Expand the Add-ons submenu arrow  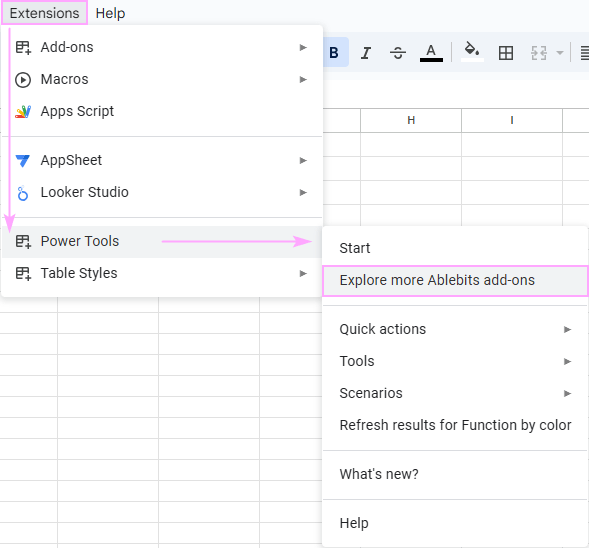click(x=303, y=47)
